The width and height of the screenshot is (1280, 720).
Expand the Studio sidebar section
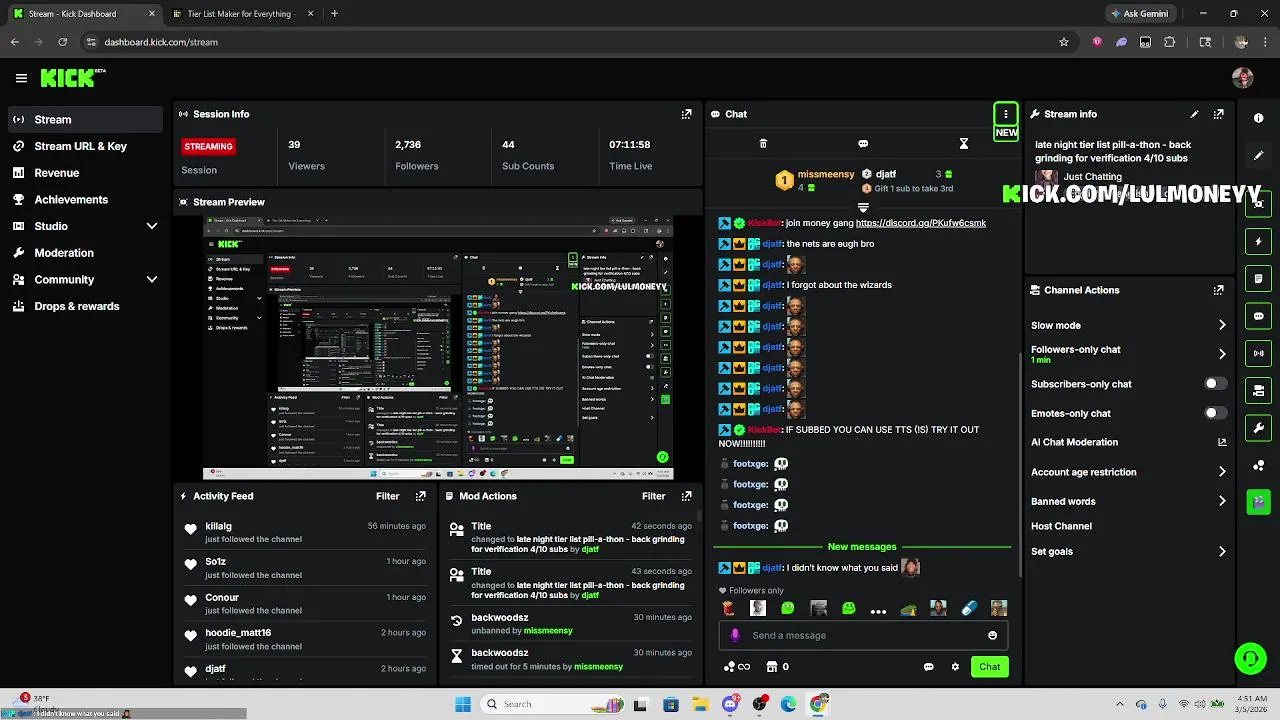[152, 226]
